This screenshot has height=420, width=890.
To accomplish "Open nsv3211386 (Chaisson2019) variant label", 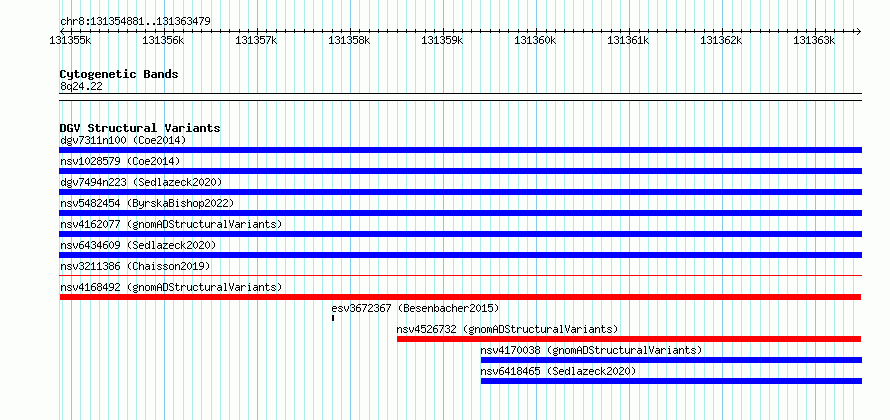I will click(135, 266).
